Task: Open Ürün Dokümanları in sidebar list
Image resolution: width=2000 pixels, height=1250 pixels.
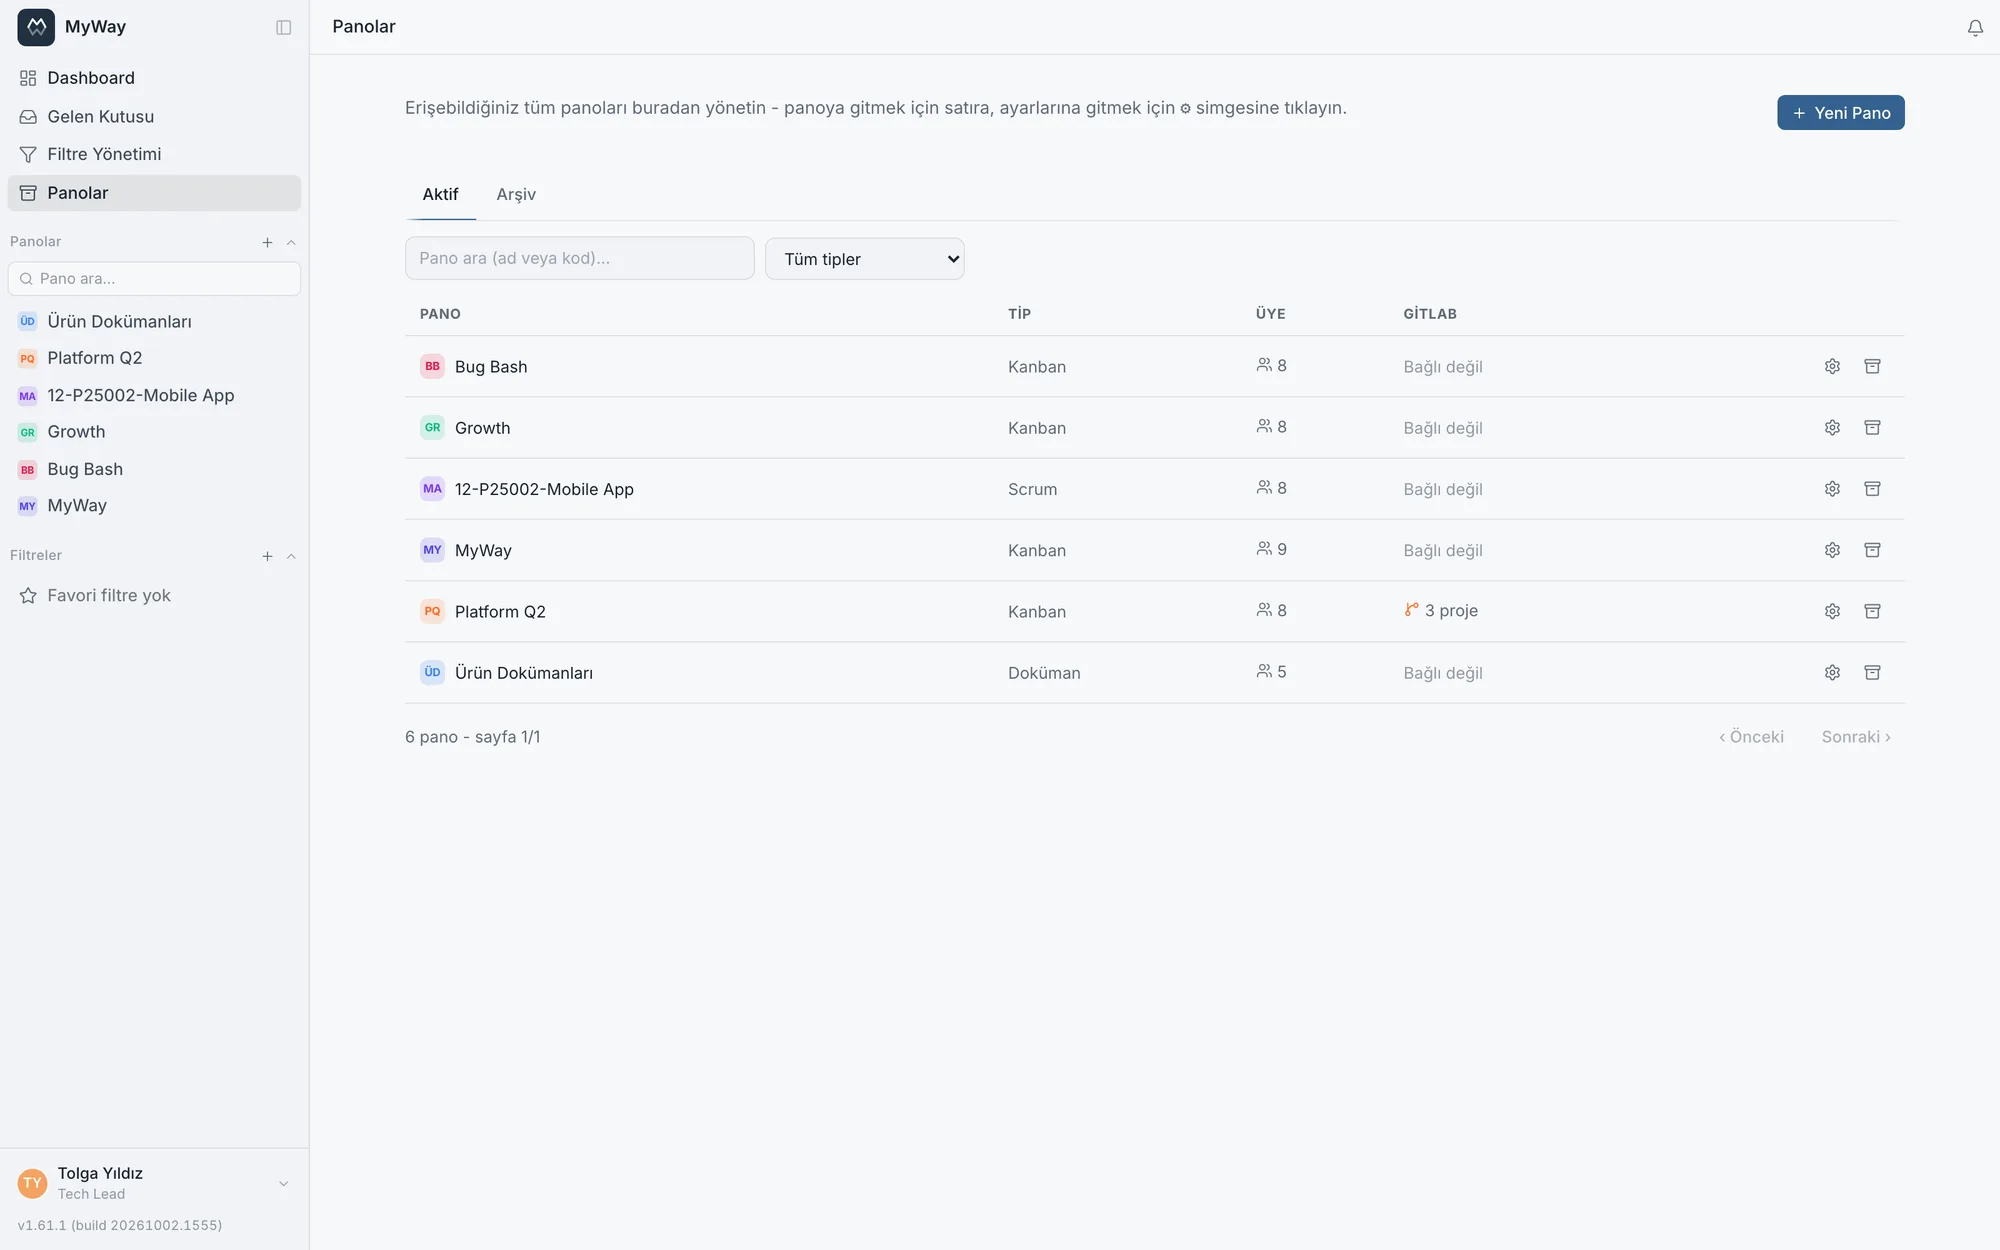Action: pyautogui.click(x=154, y=321)
